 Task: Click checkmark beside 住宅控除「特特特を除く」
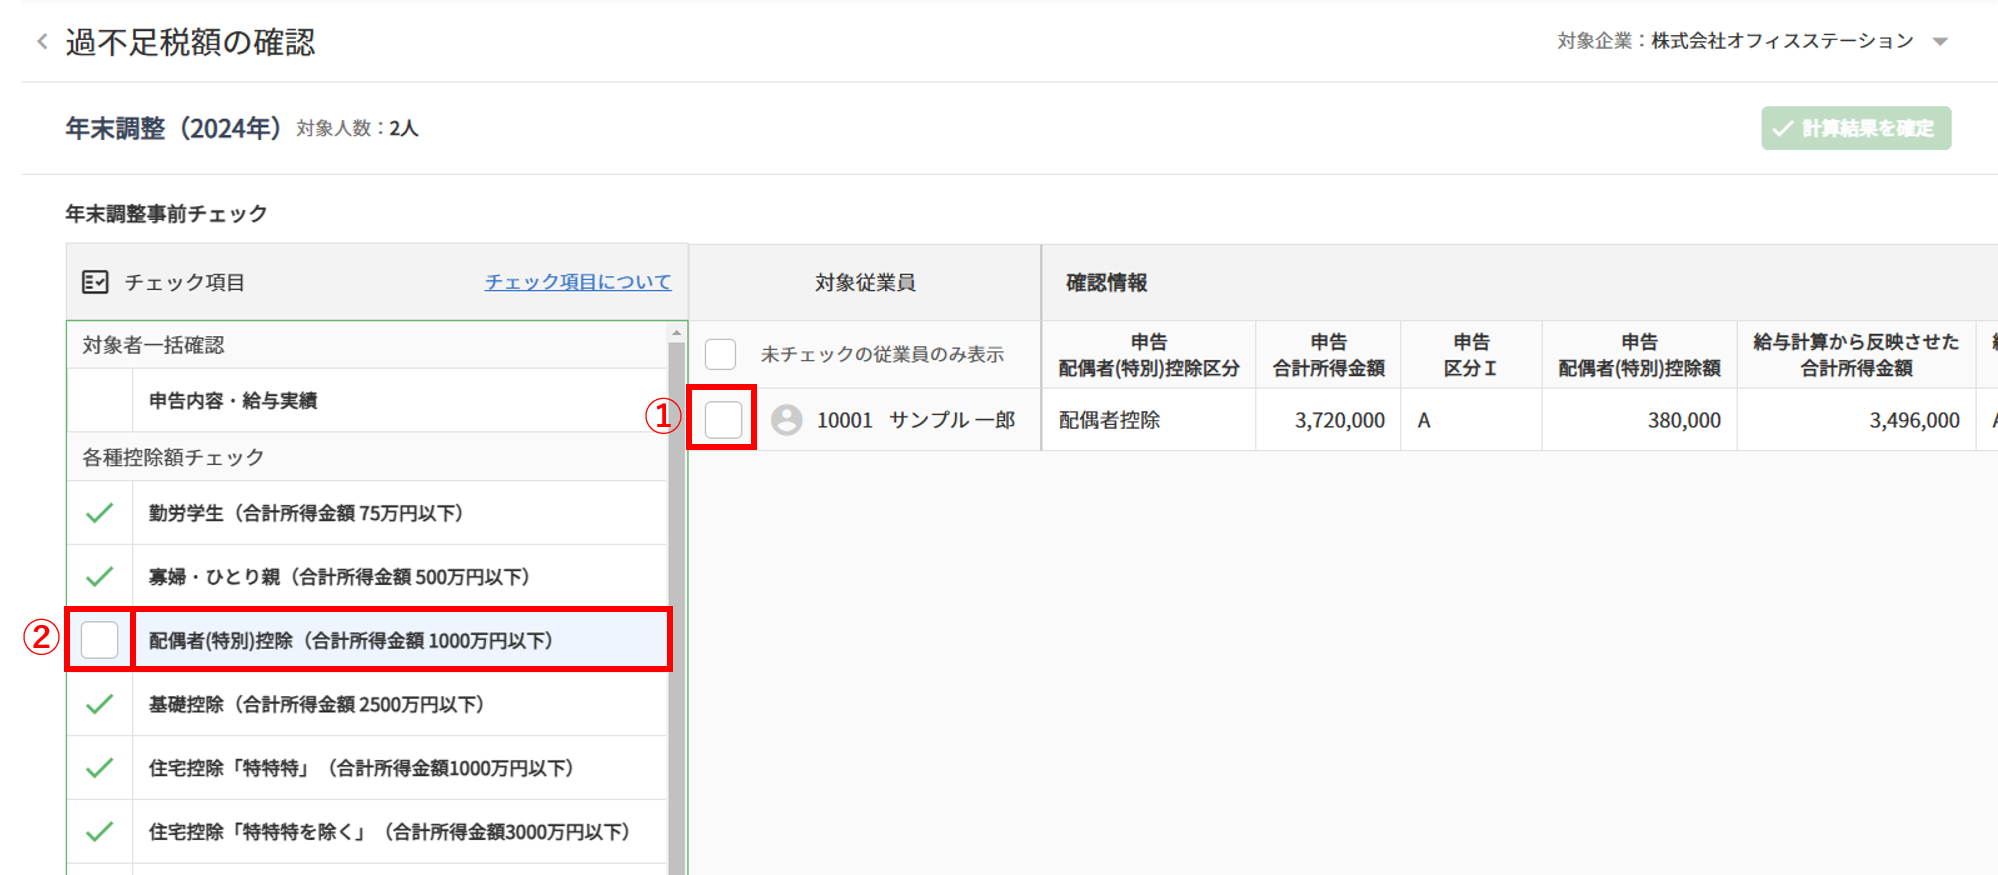(x=99, y=832)
